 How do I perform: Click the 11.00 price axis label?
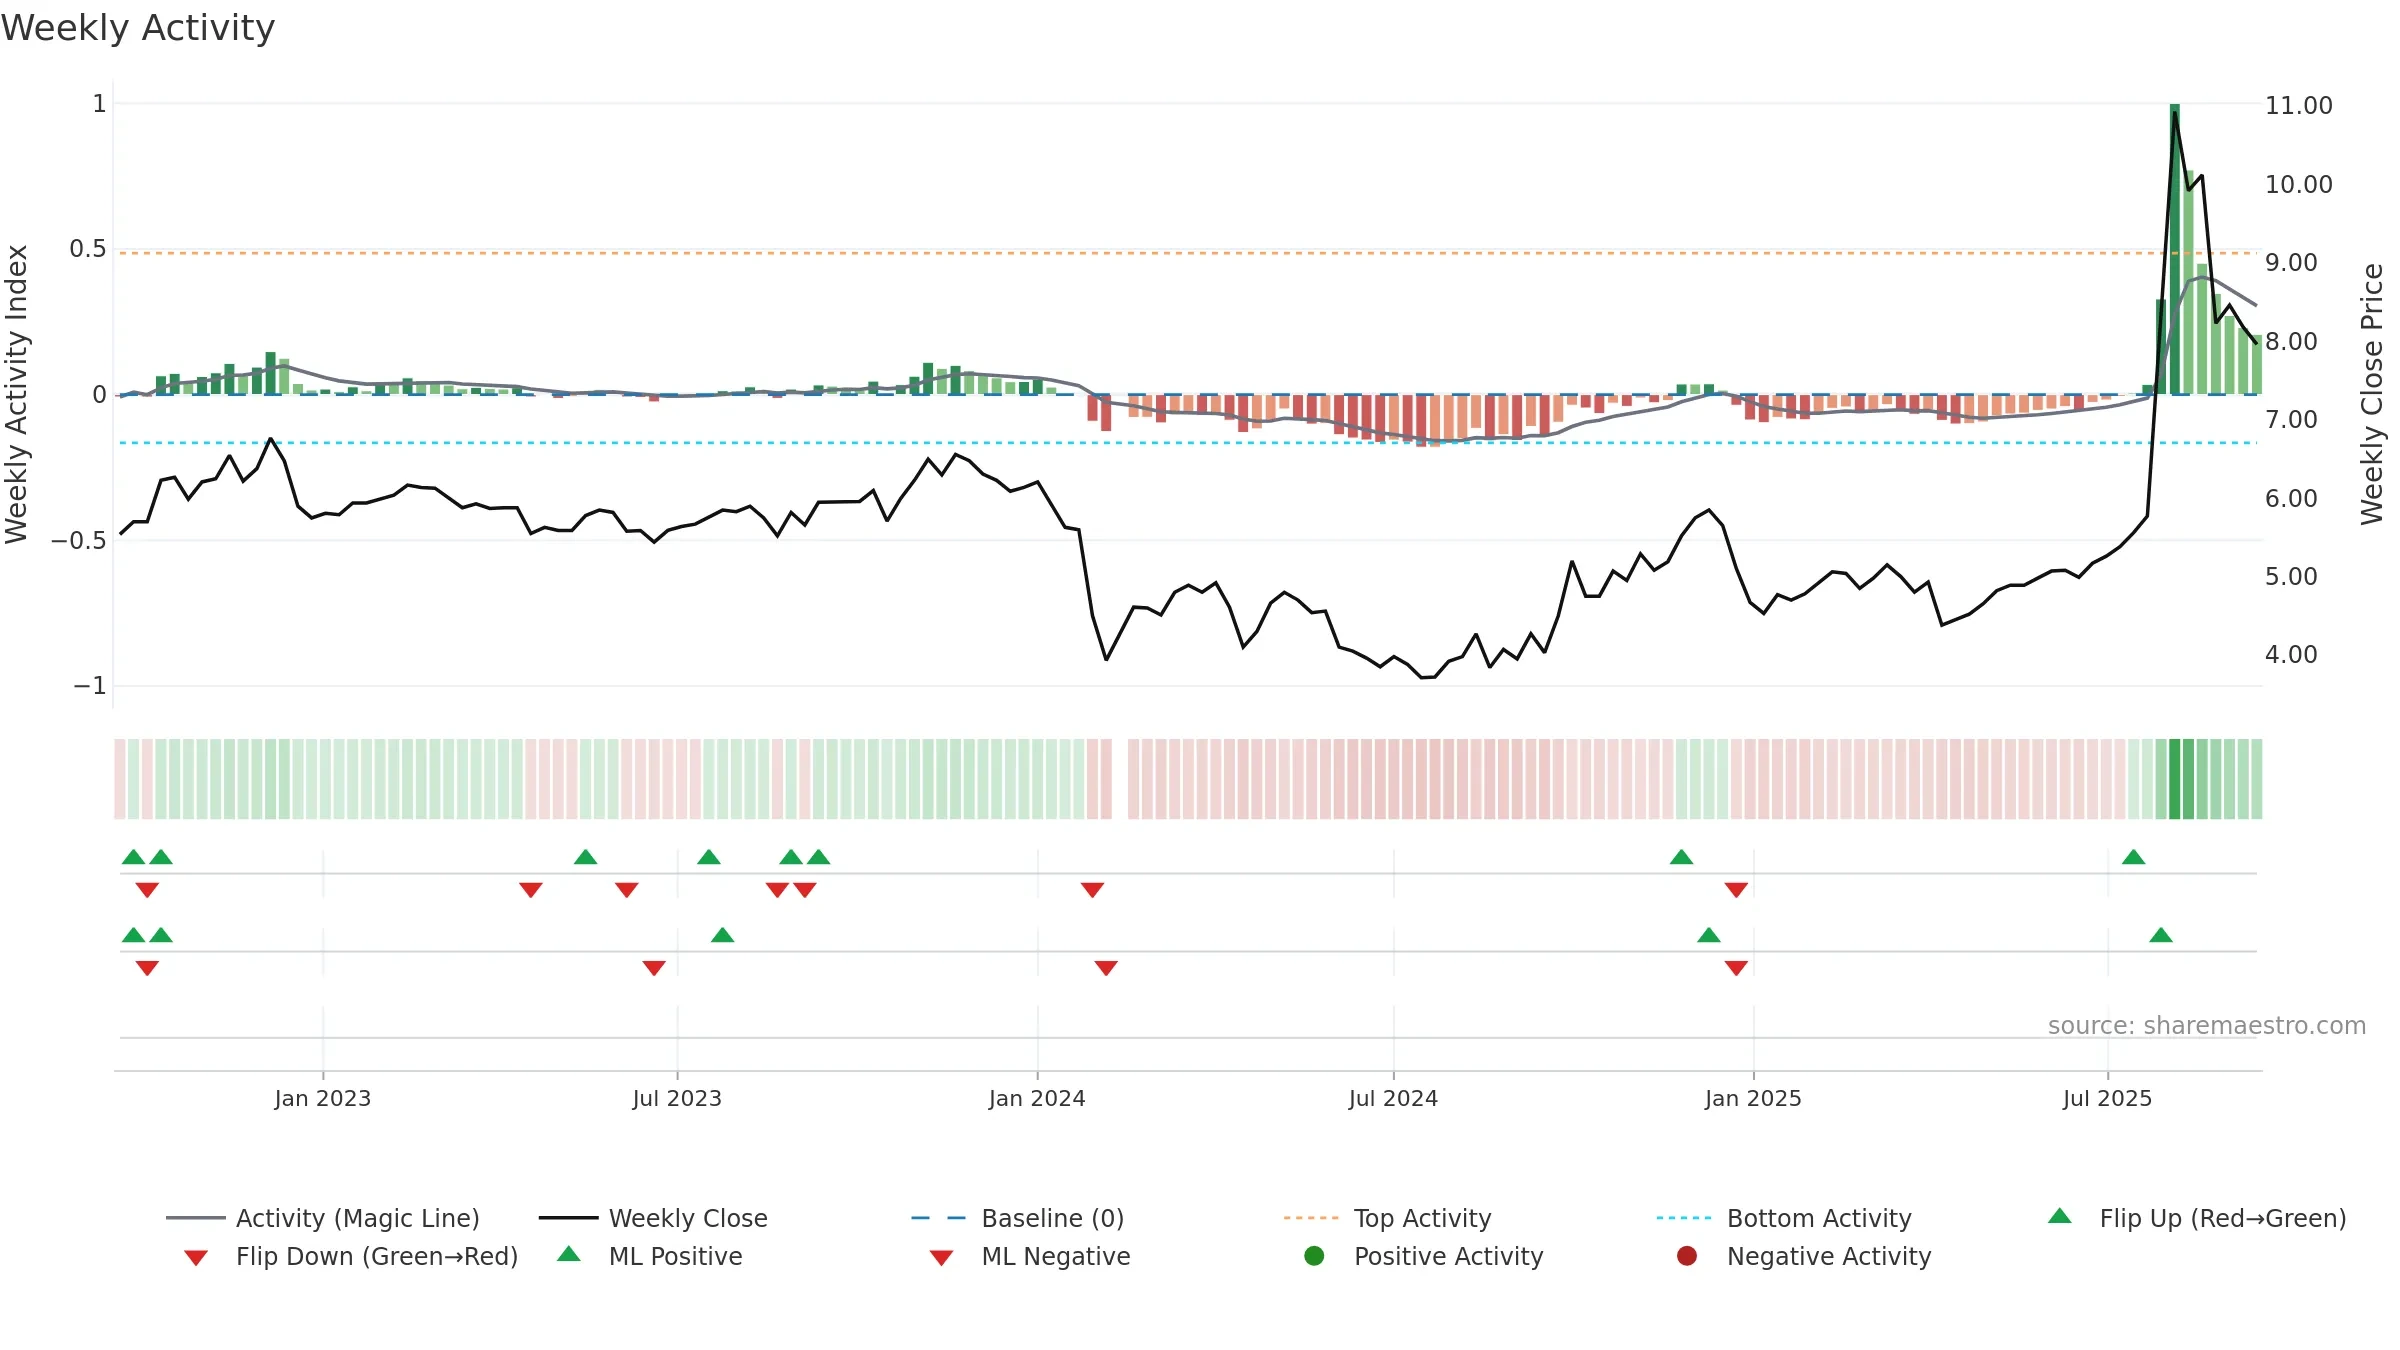click(2299, 105)
